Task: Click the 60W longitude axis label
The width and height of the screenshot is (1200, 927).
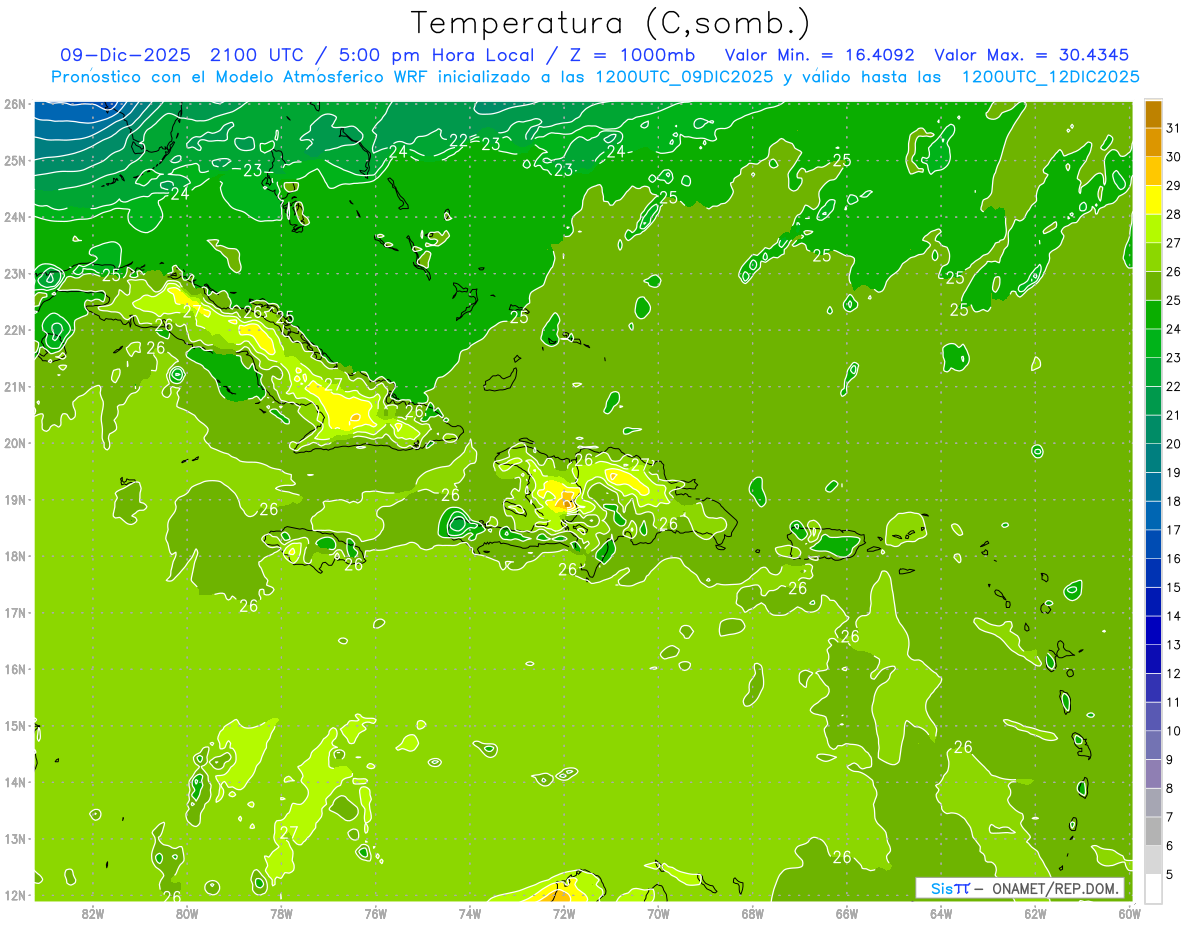Action: click(1130, 913)
